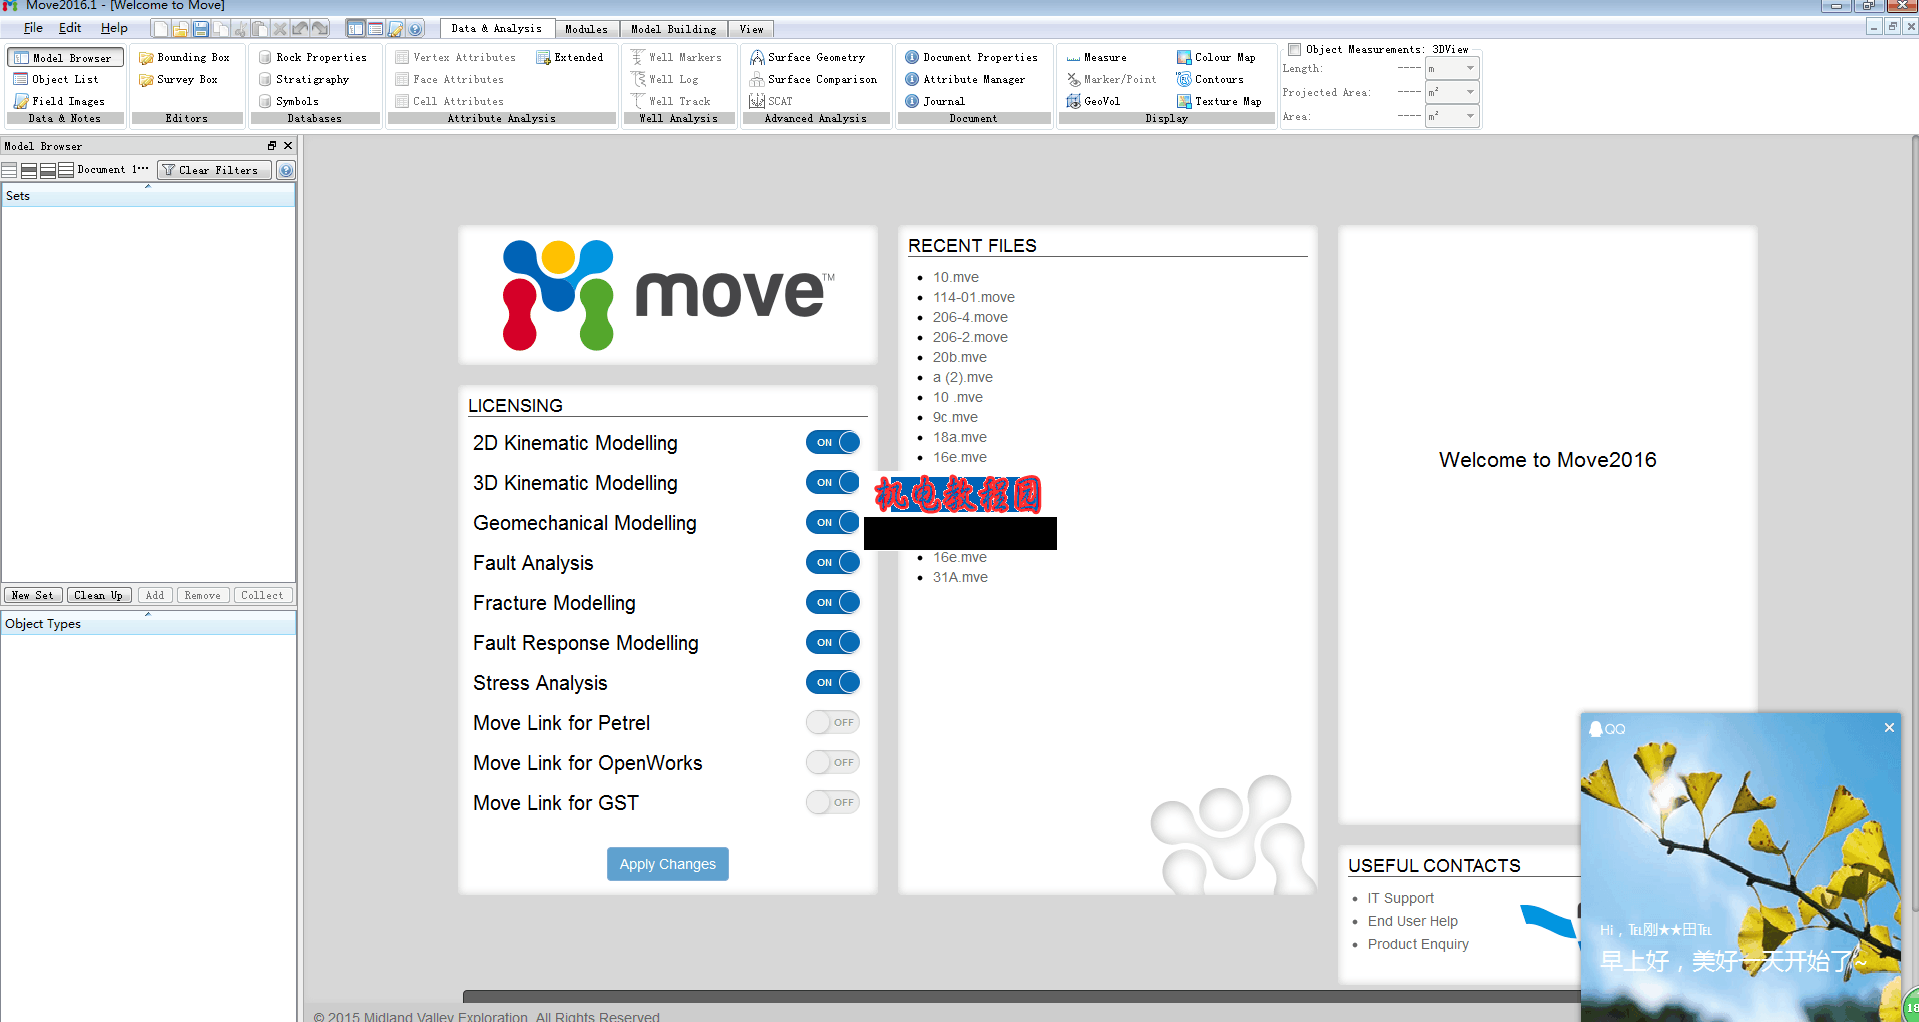Screen dimensions: 1919x1022
Task: Click the Help question mark toolbar icon
Action: click(x=416, y=29)
